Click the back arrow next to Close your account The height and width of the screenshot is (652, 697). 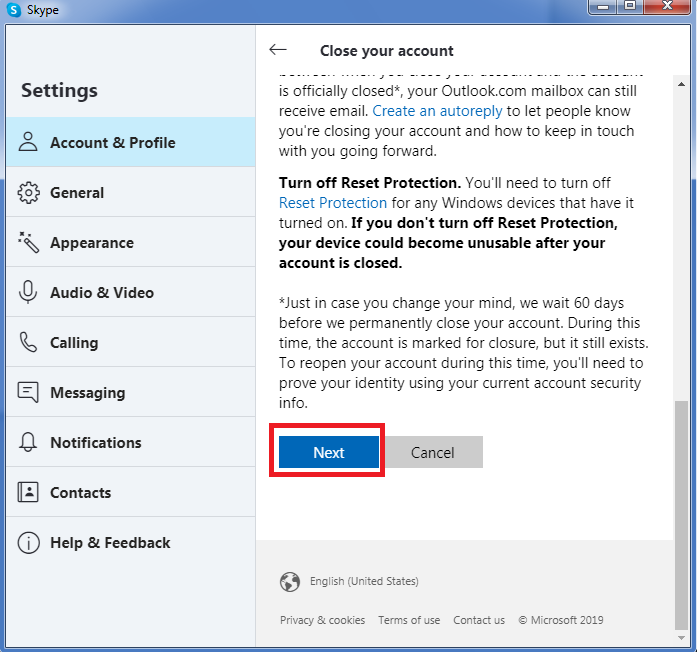278,50
